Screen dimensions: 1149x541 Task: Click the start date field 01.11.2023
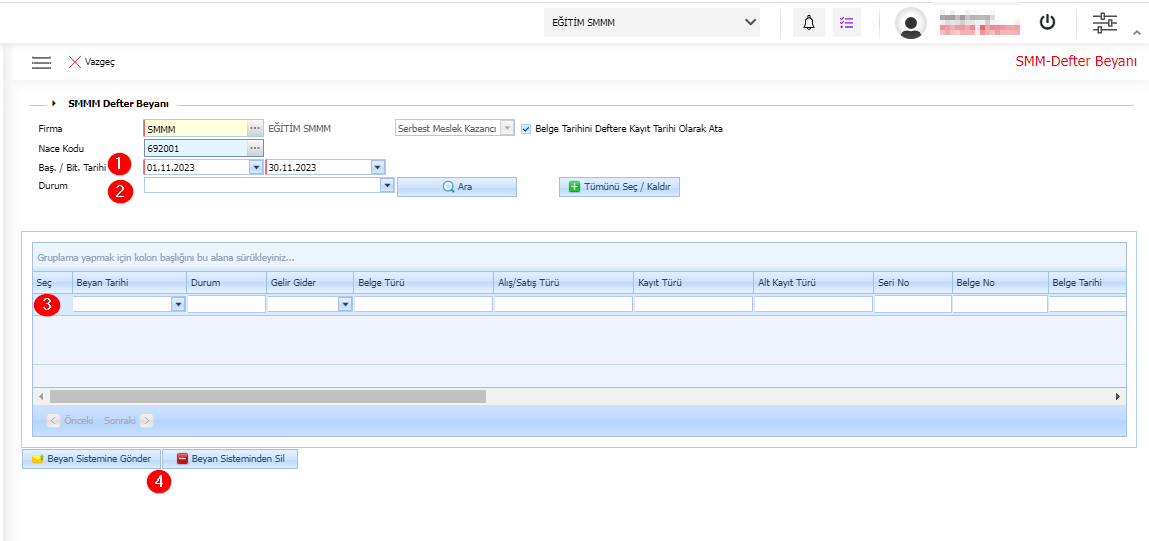coord(196,167)
